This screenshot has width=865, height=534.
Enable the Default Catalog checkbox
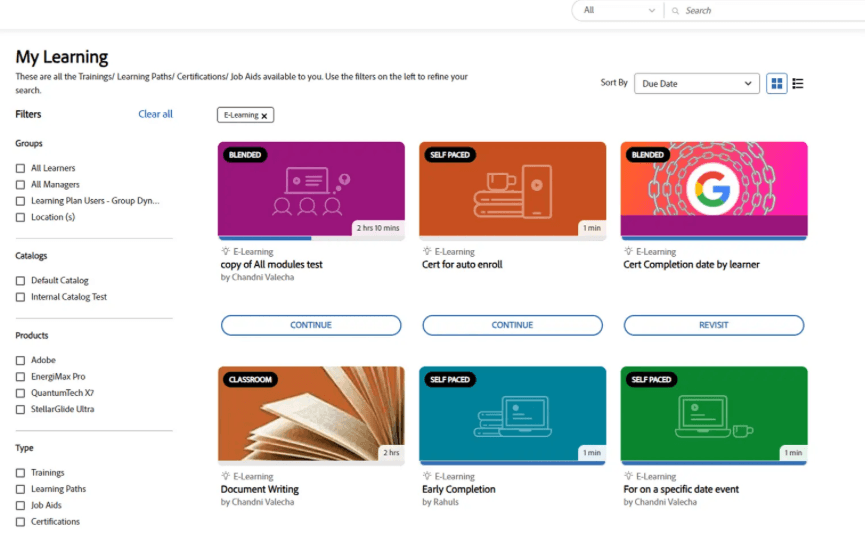point(20,281)
